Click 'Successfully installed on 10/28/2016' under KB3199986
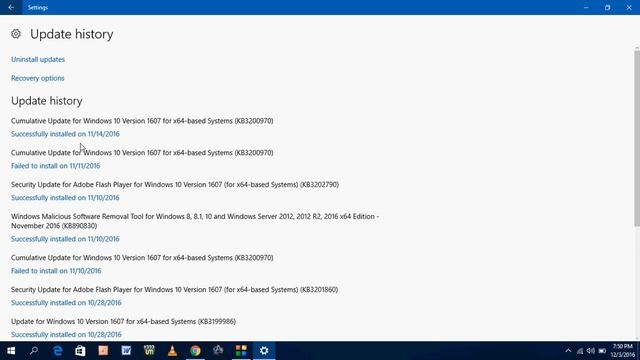Screen dimensions: 640x360 [66, 334]
